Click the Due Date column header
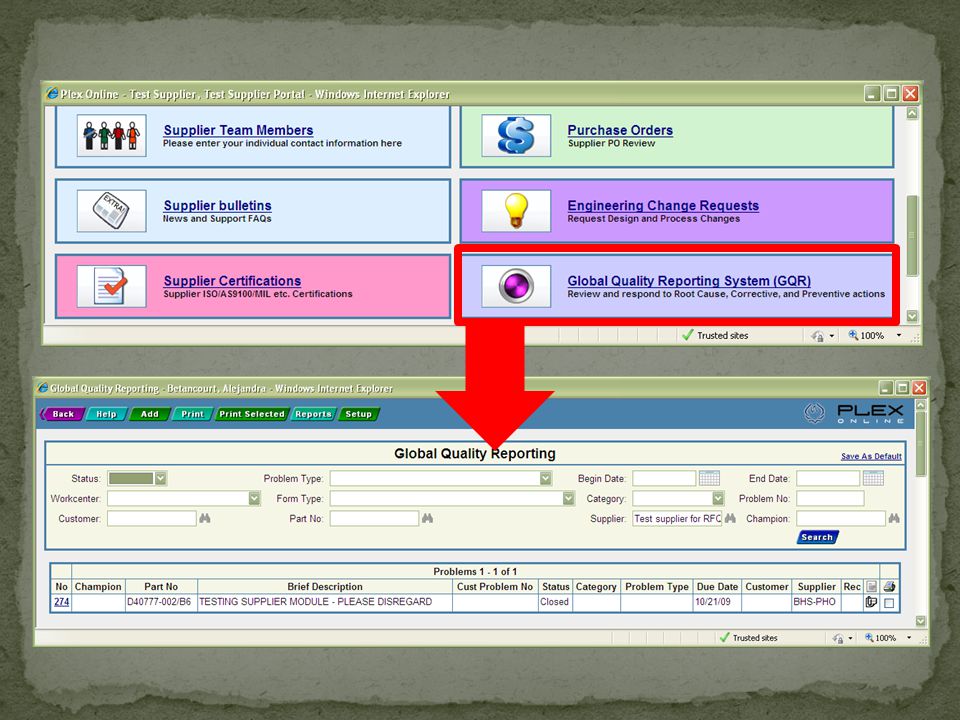This screenshot has width=960, height=720. point(717,587)
